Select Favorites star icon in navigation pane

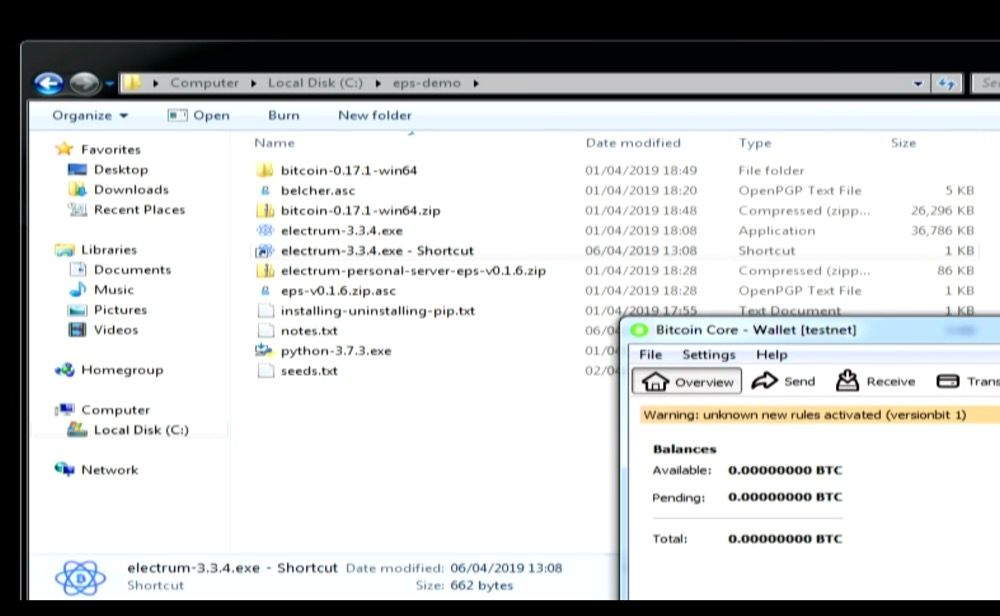pyautogui.click(x=64, y=149)
